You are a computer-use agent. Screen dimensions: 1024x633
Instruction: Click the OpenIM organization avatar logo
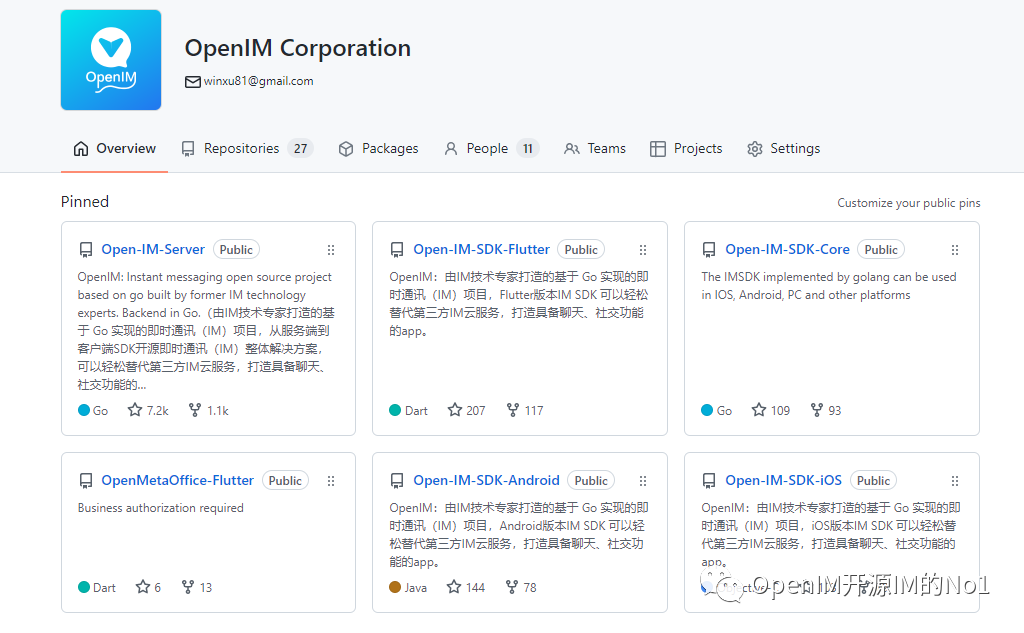(x=111, y=60)
